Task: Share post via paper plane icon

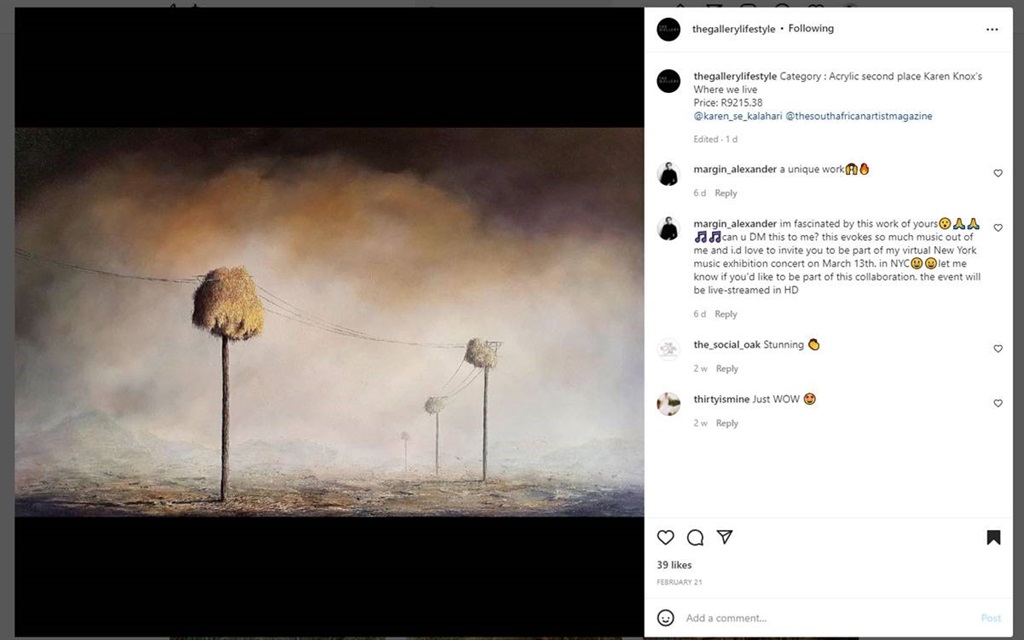Action: [x=725, y=538]
